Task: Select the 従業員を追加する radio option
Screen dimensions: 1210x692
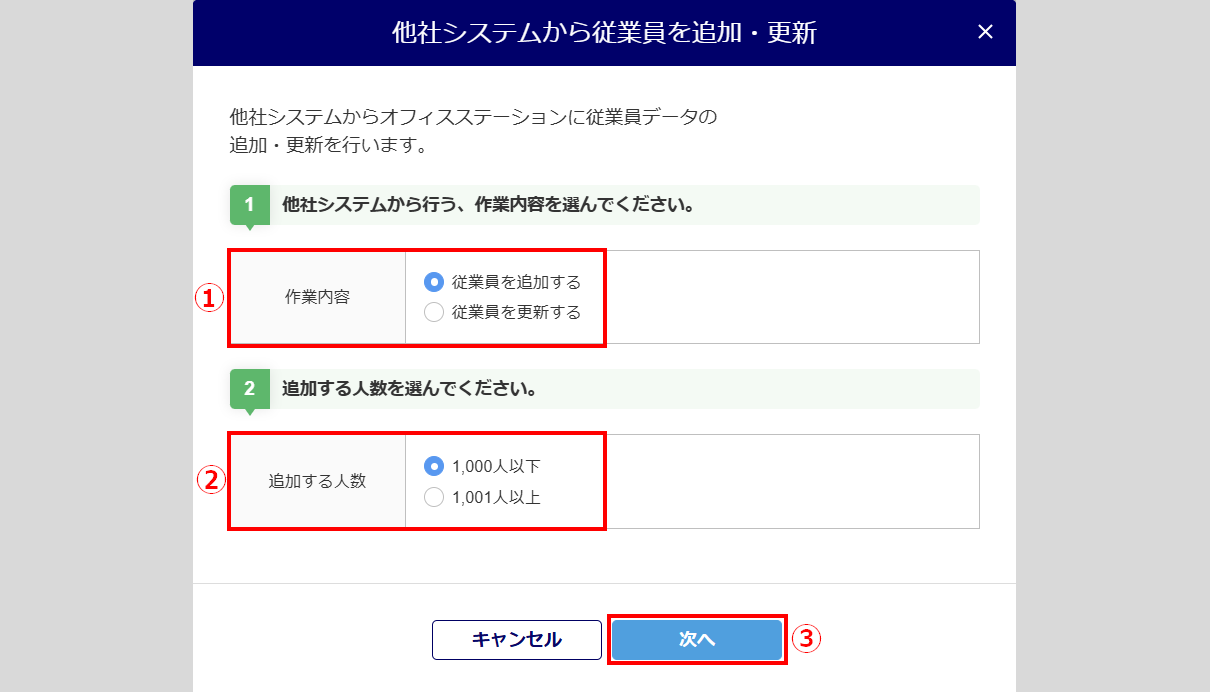Action: 434,282
